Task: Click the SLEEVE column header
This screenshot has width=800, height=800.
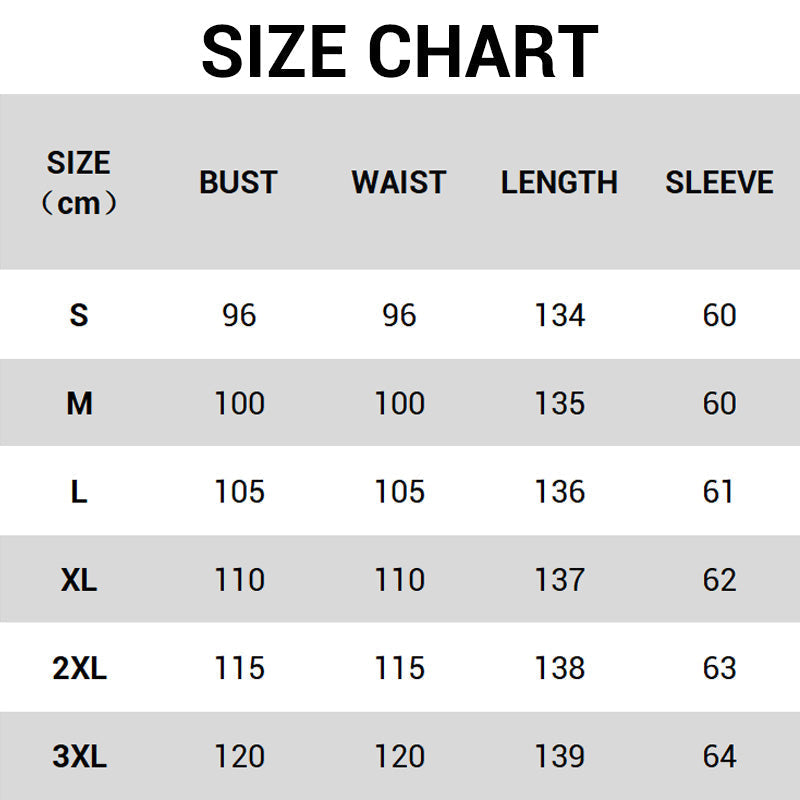Action: click(719, 182)
